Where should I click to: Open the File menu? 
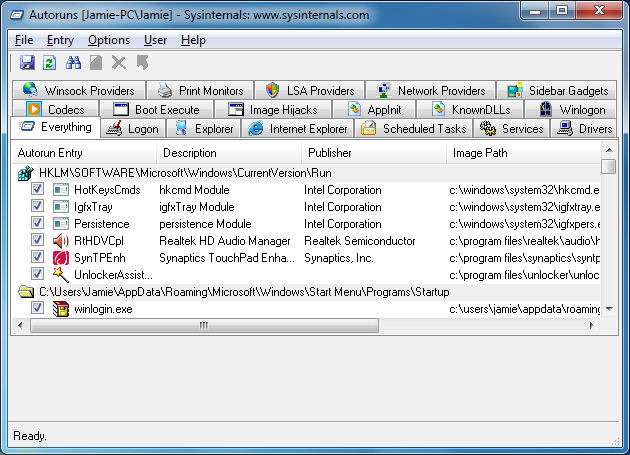24,40
